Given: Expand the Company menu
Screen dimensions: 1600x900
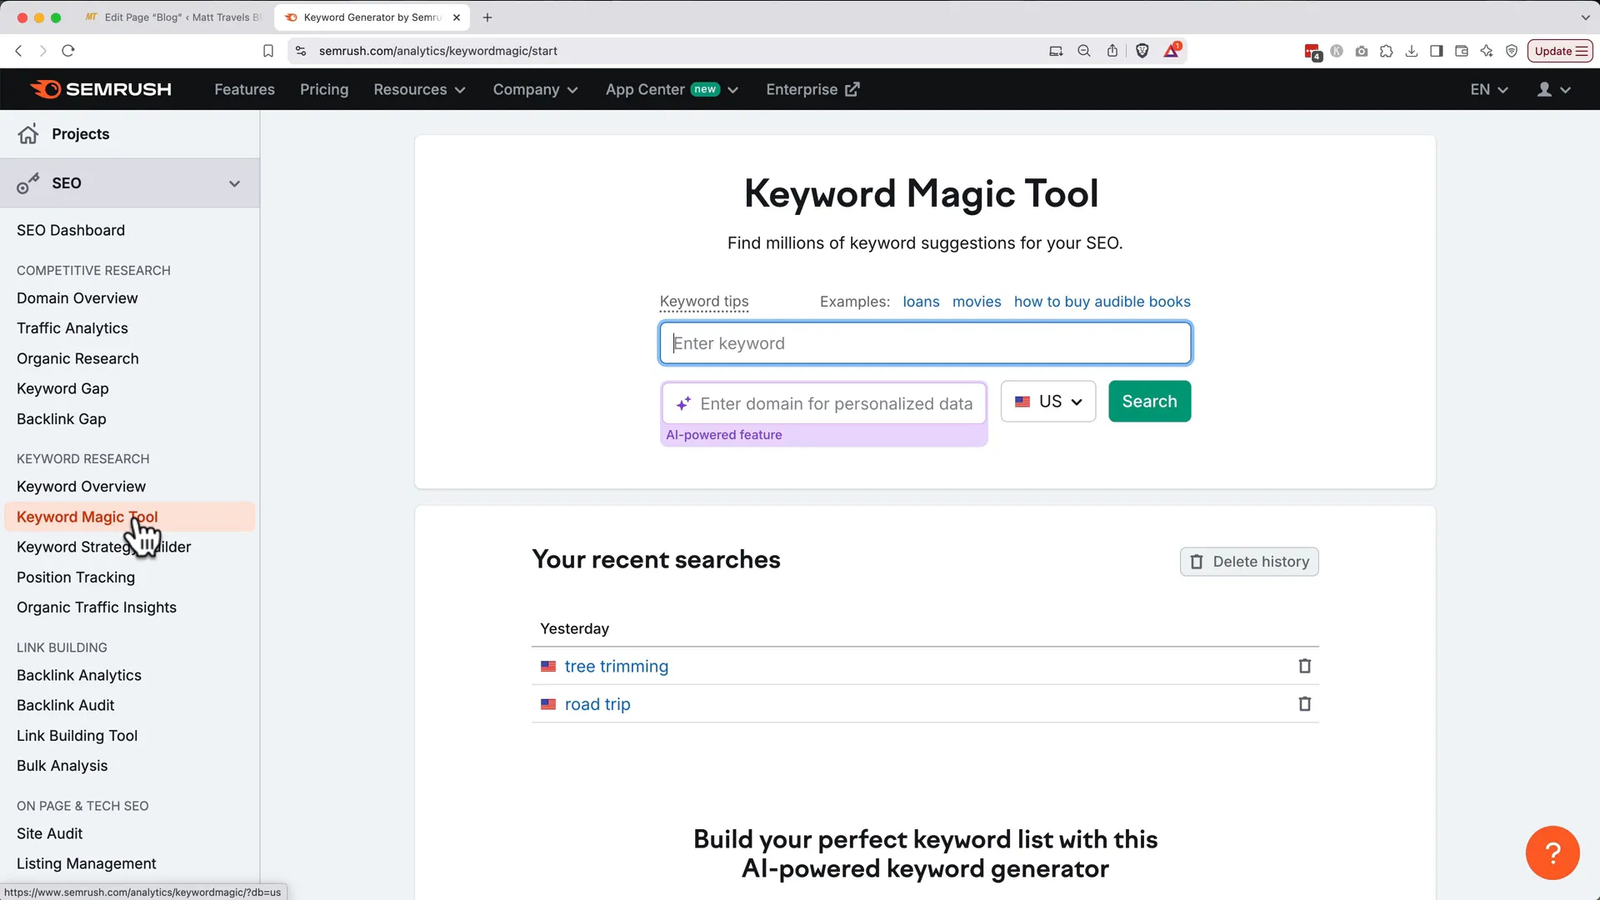Looking at the screenshot, I should click(x=535, y=89).
